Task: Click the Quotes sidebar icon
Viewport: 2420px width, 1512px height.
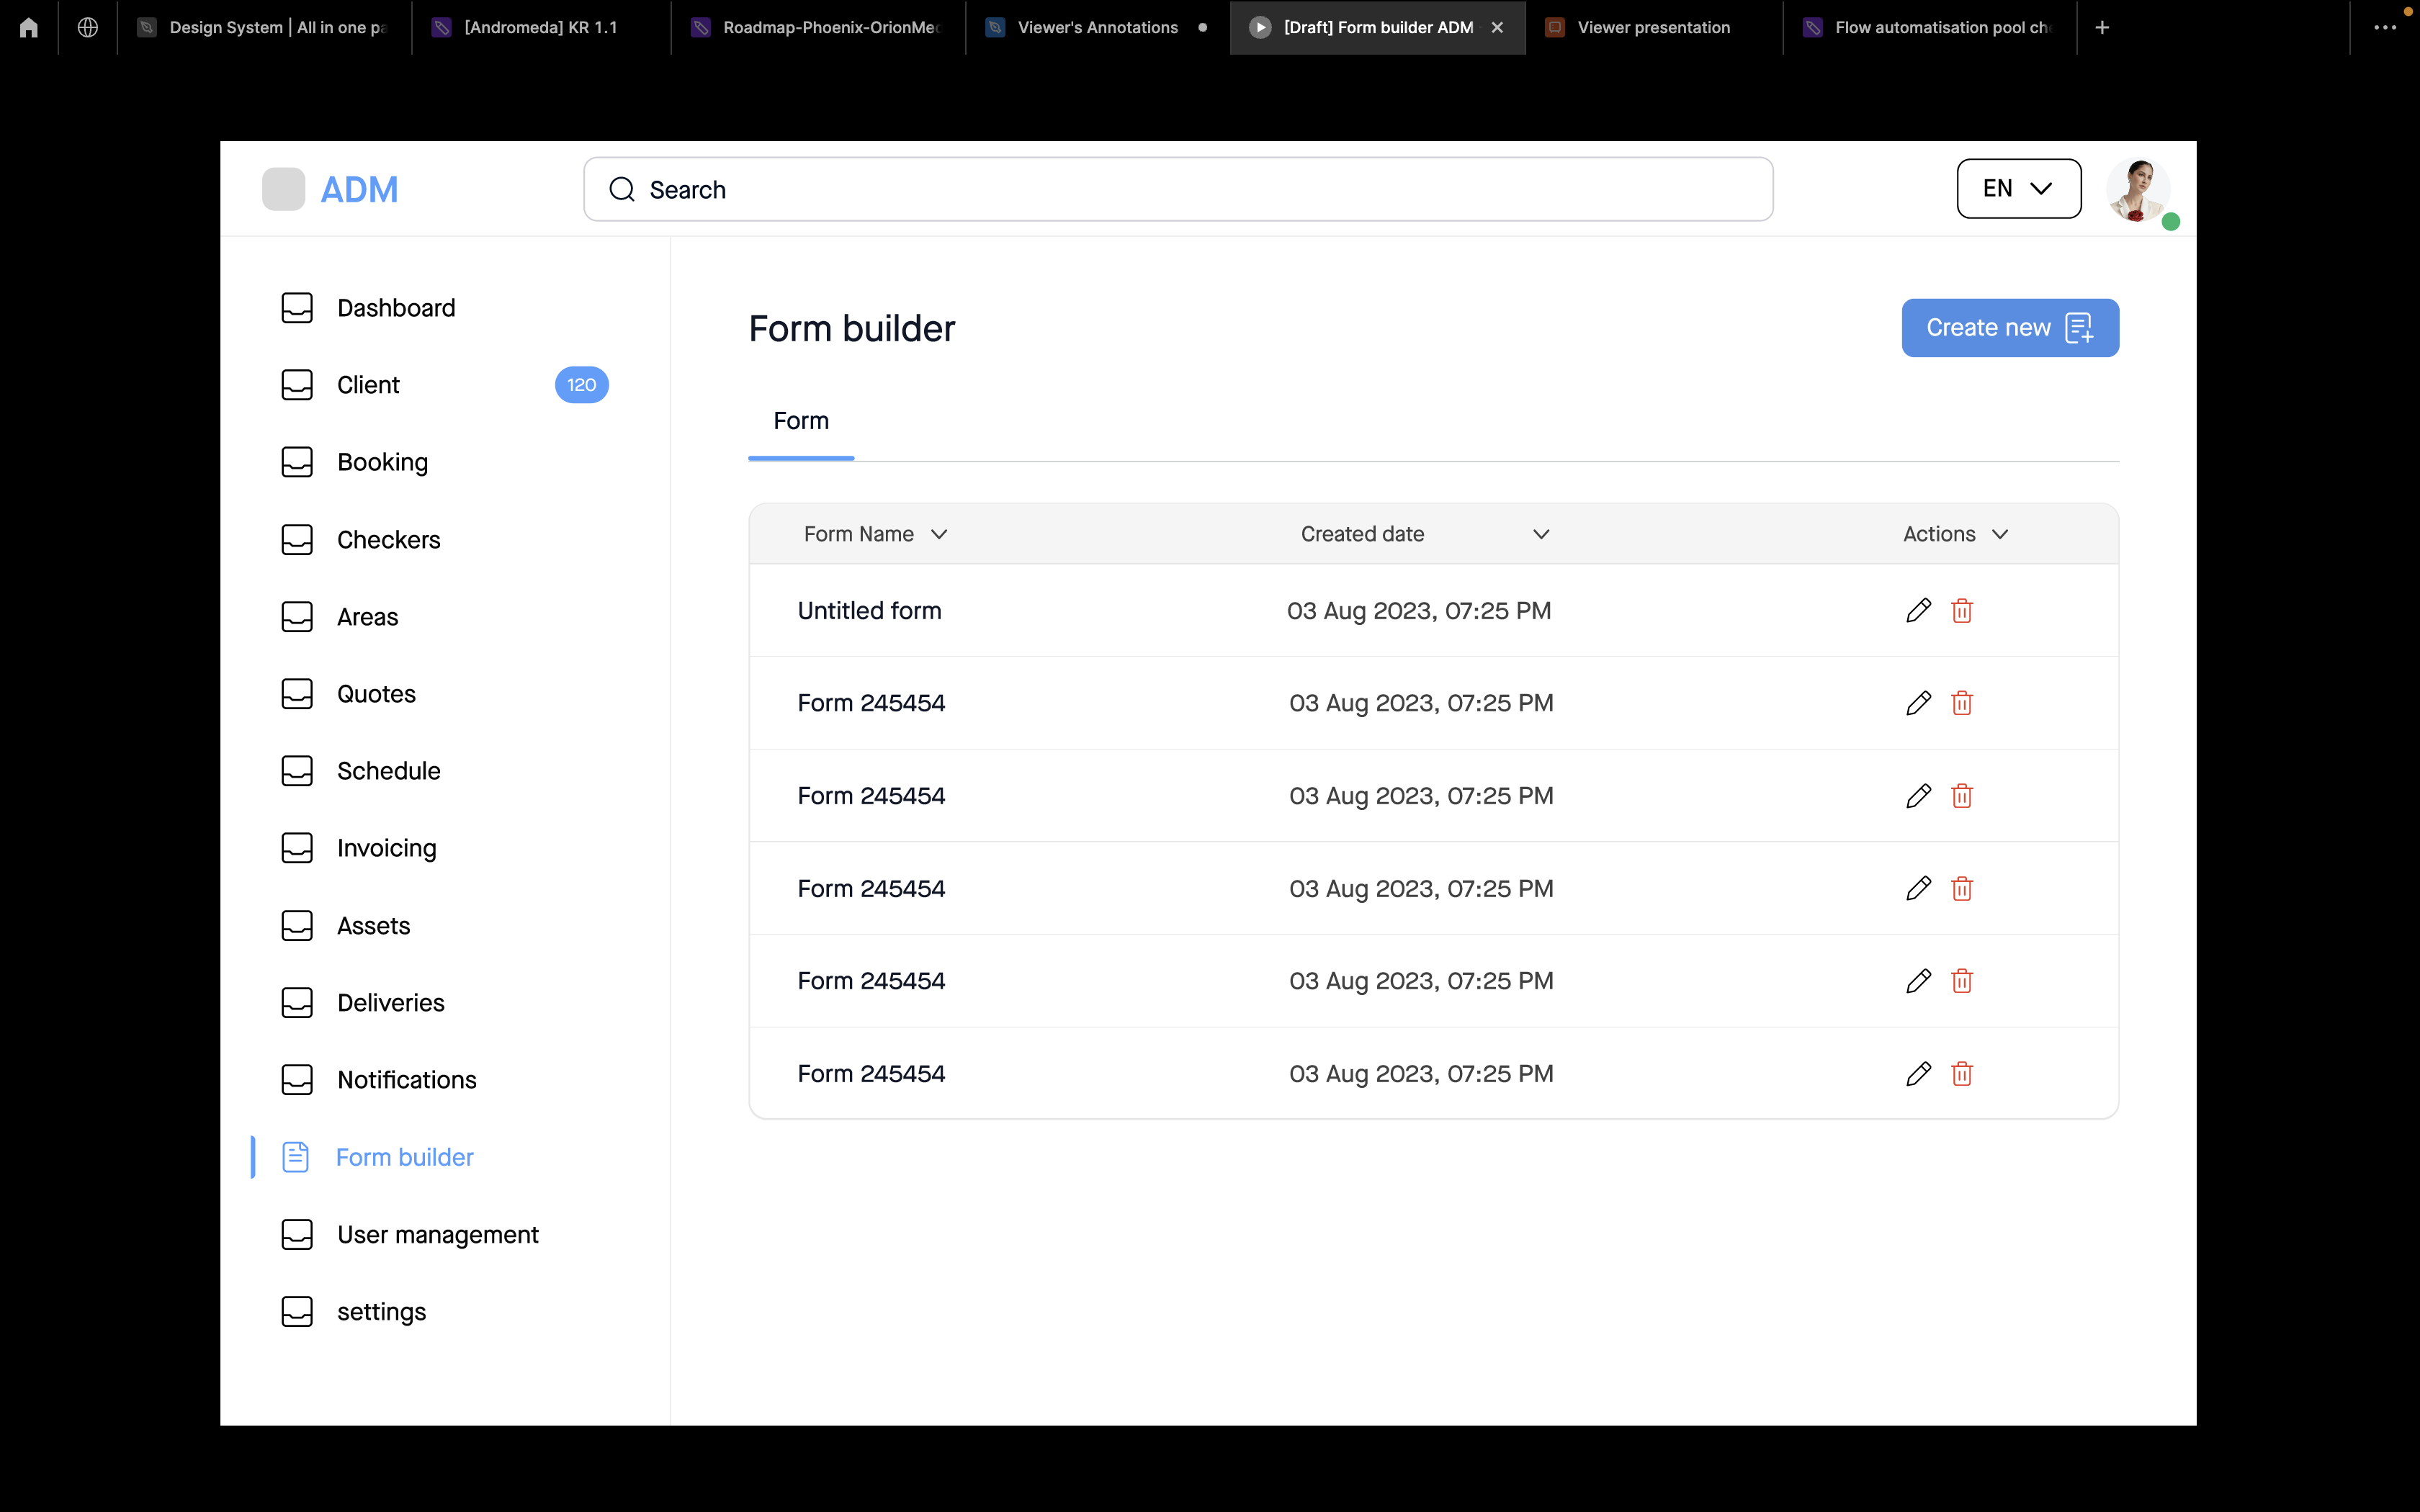Action: [x=297, y=694]
